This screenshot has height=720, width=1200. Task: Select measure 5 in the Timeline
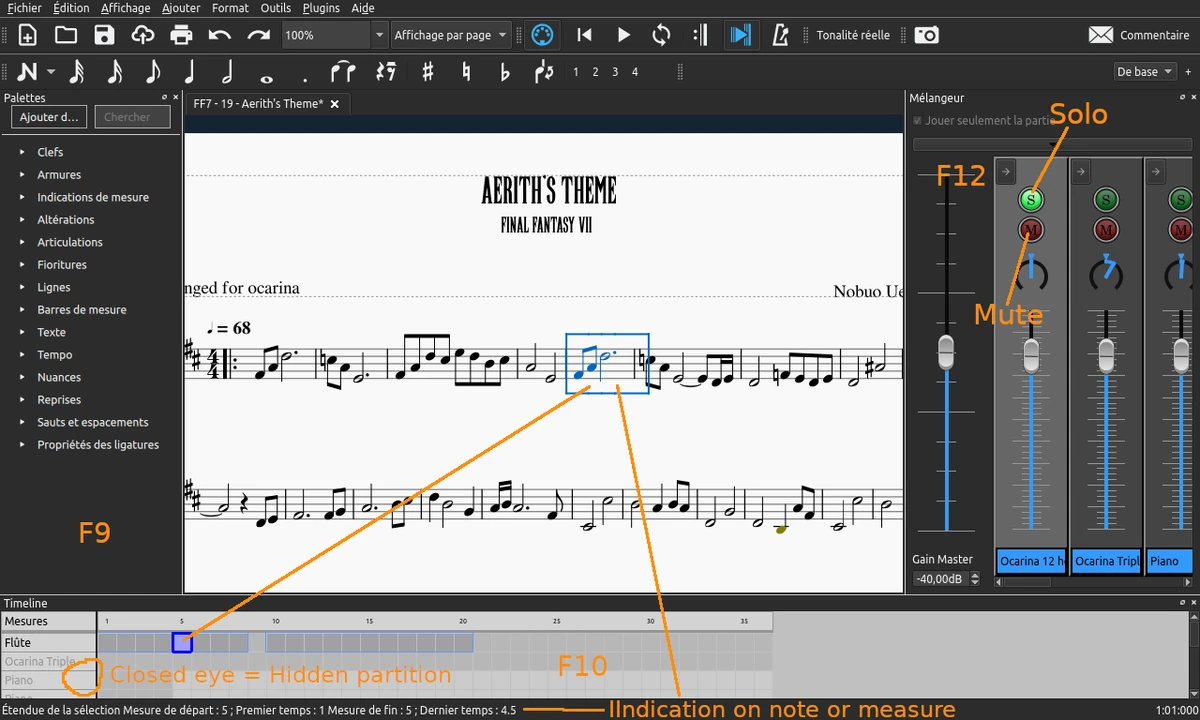coord(182,643)
